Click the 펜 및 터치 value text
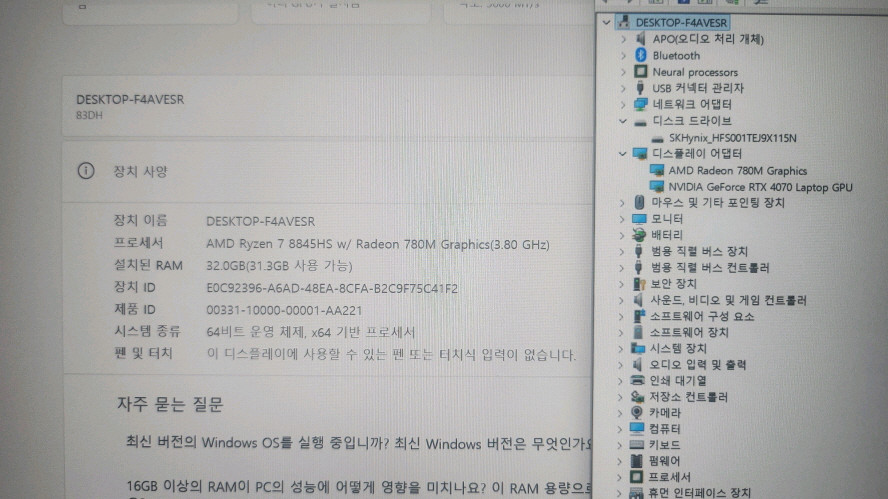Viewport: 888px width, 499px height. pos(391,355)
